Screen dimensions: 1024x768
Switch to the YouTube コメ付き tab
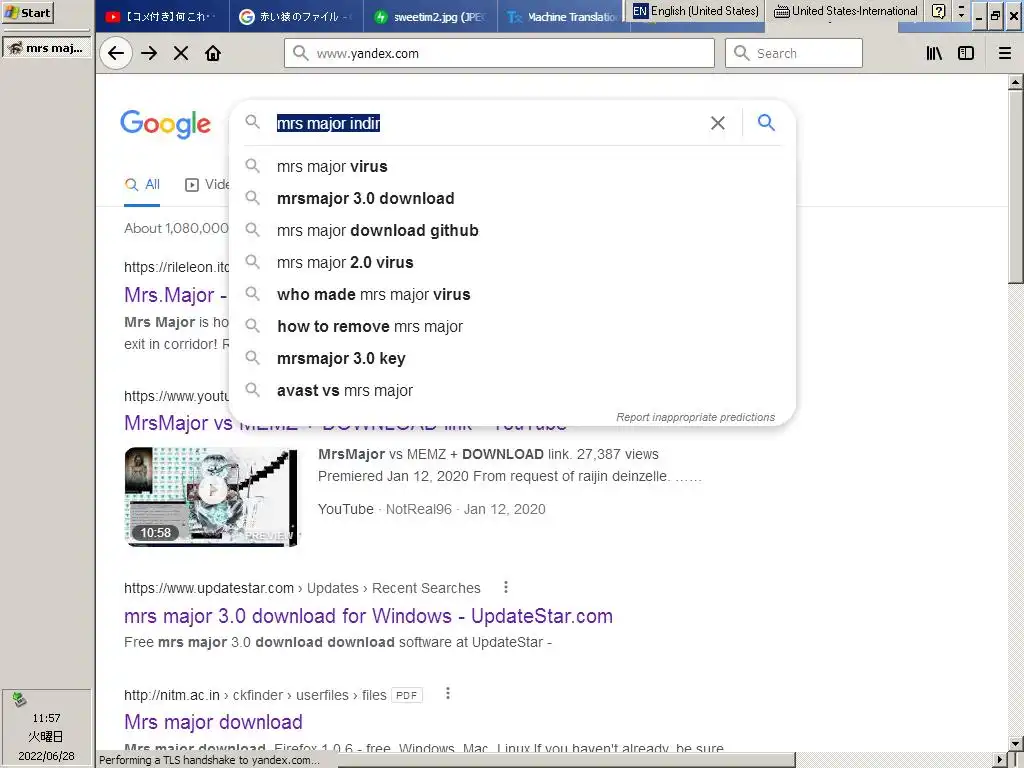tap(162, 16)
